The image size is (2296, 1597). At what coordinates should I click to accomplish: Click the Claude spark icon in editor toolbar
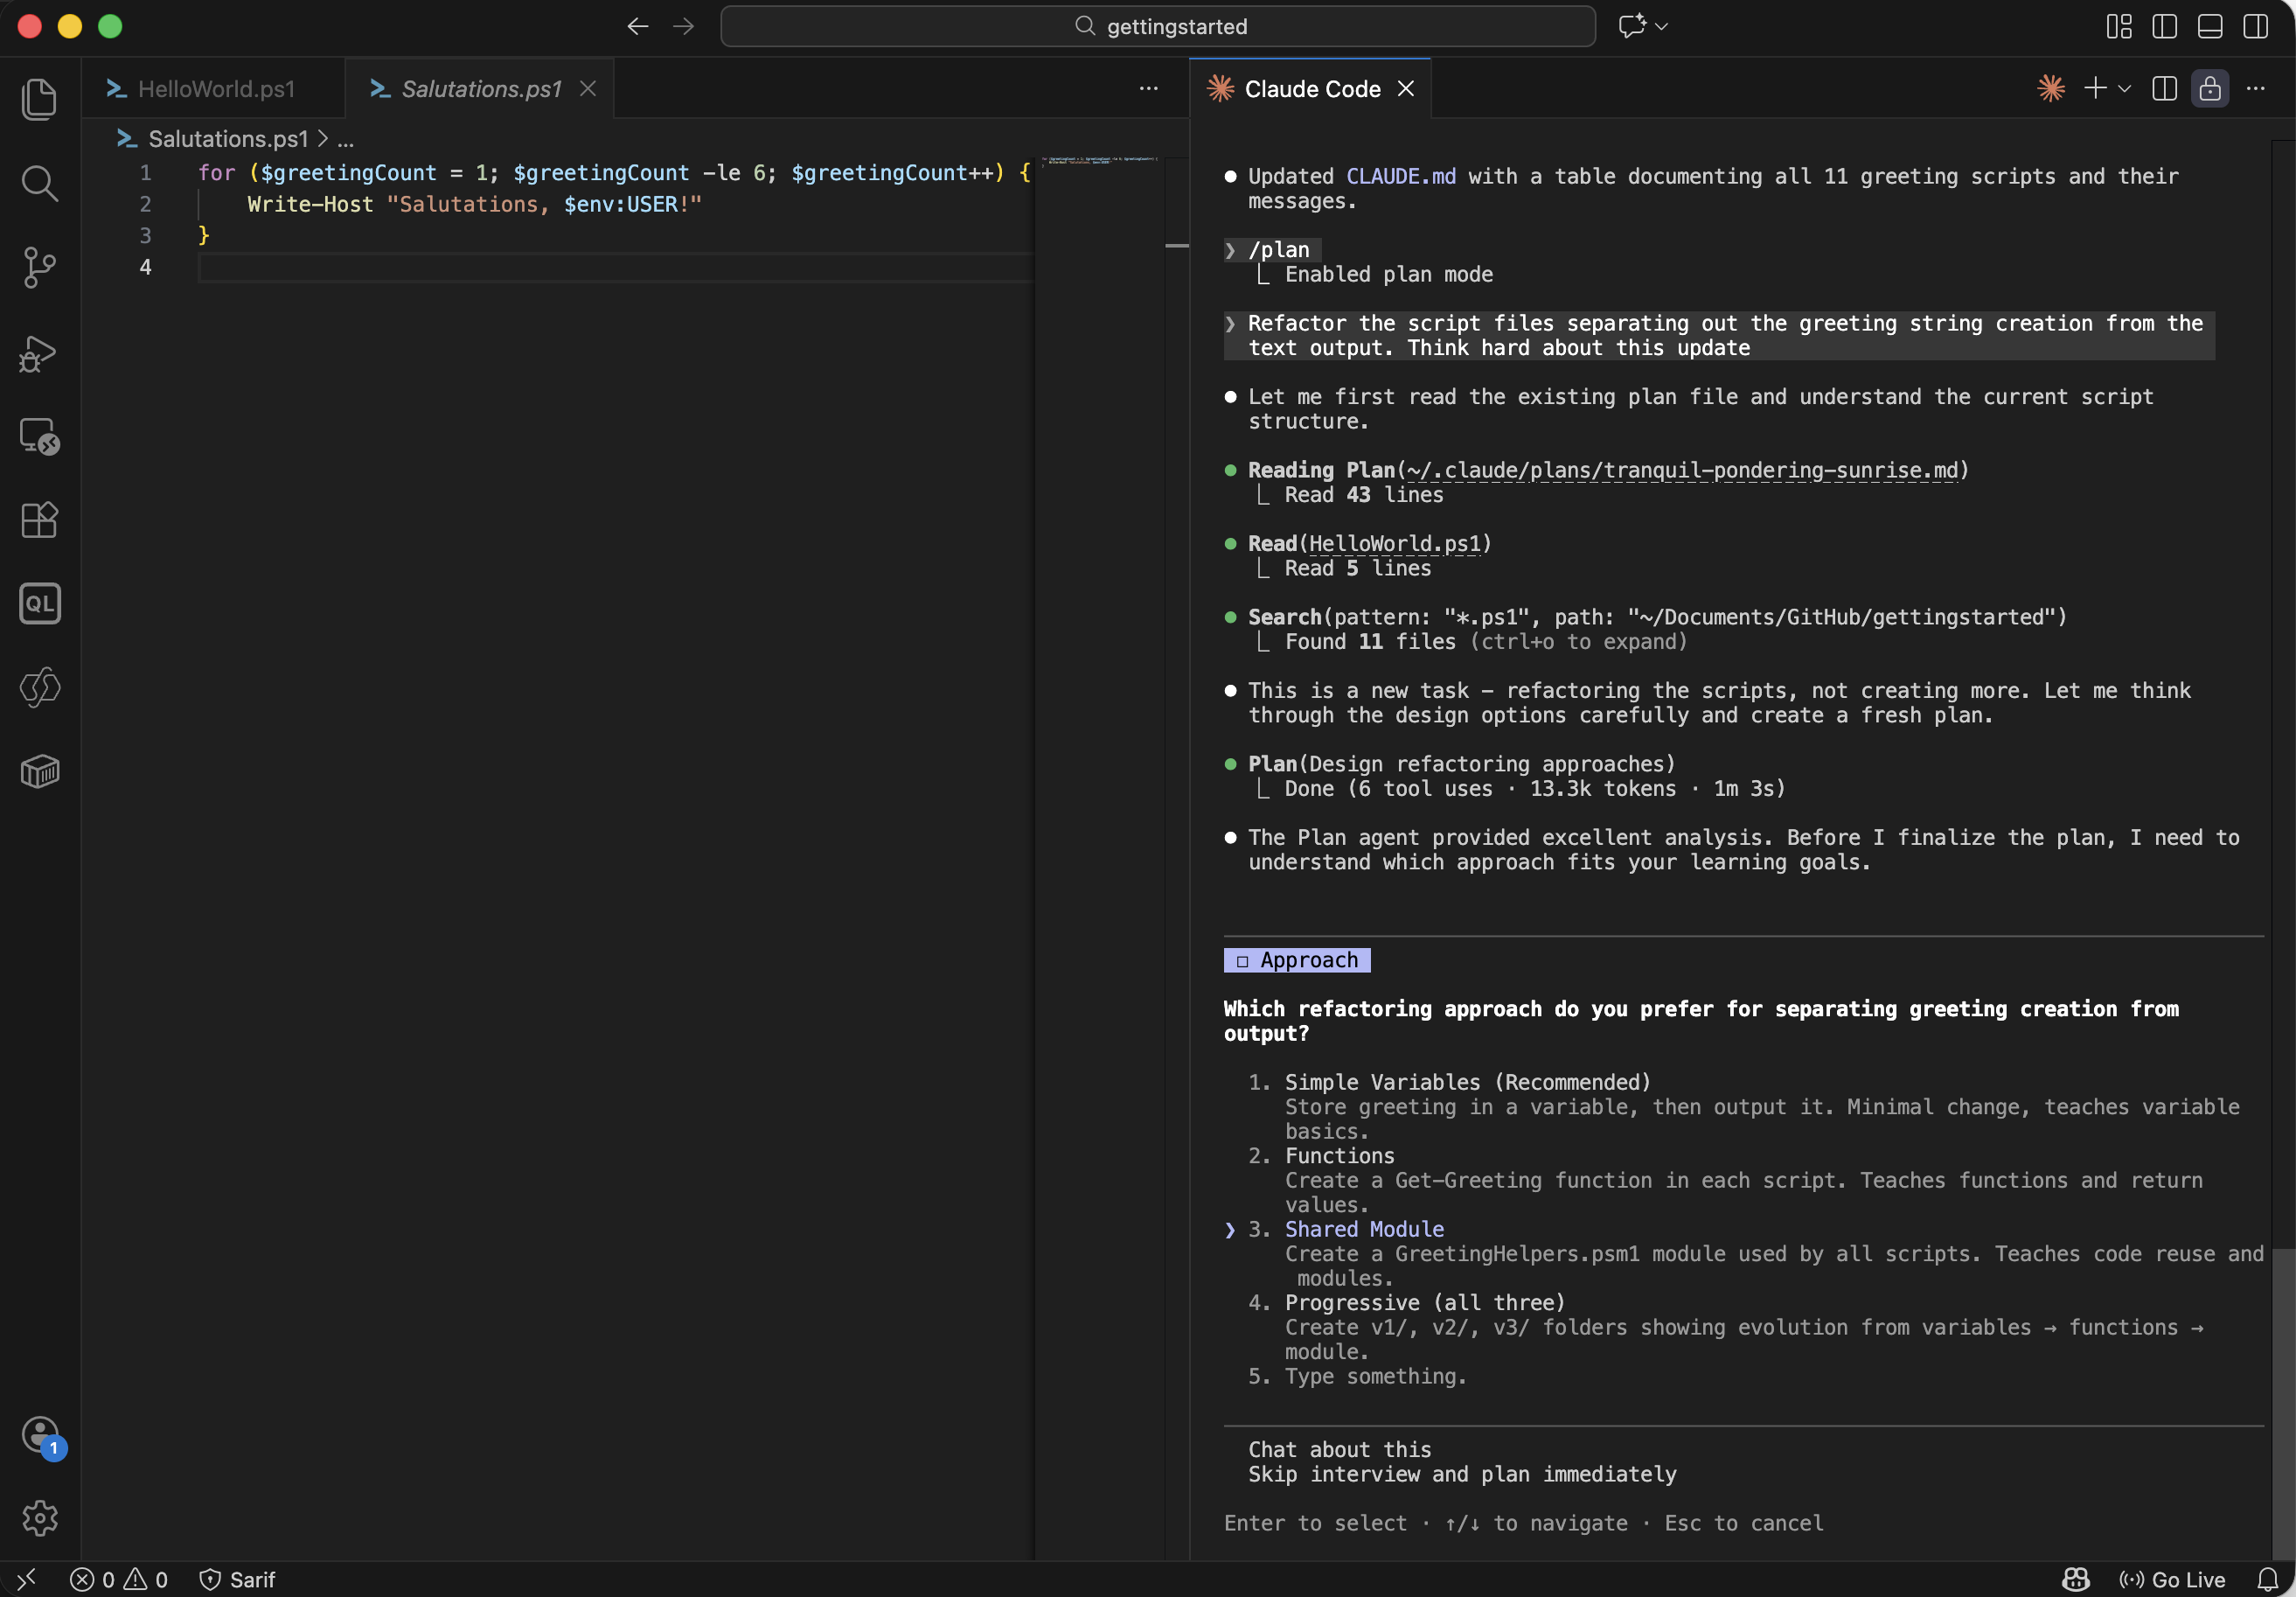pos(2050,89)
